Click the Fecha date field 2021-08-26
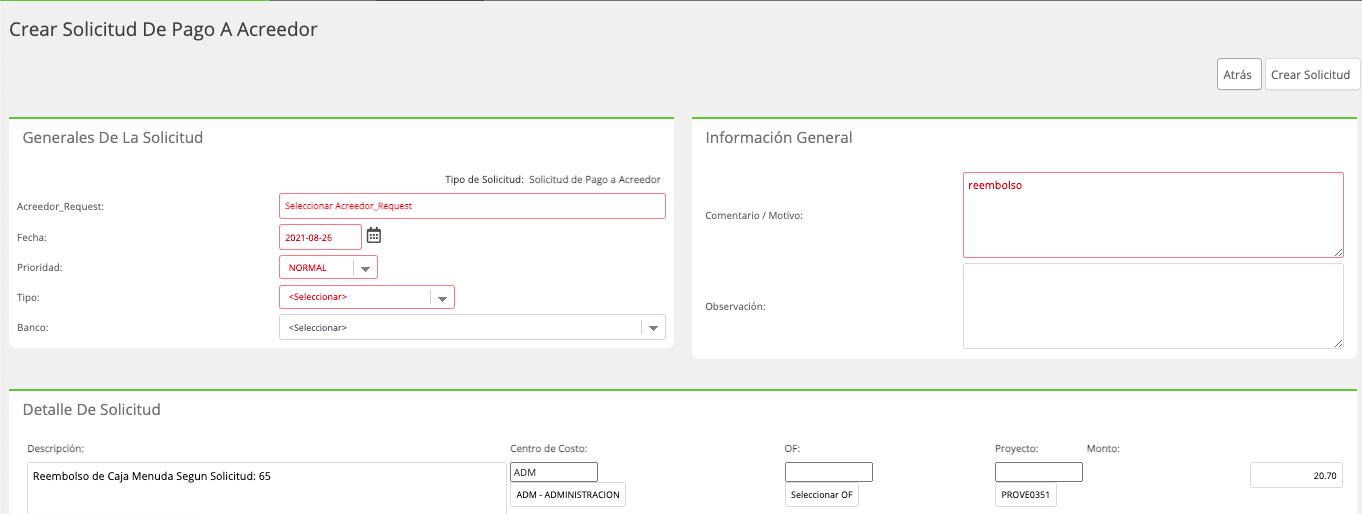The width and height of the screenshot is (1362, 514). [x=320, y=238]
